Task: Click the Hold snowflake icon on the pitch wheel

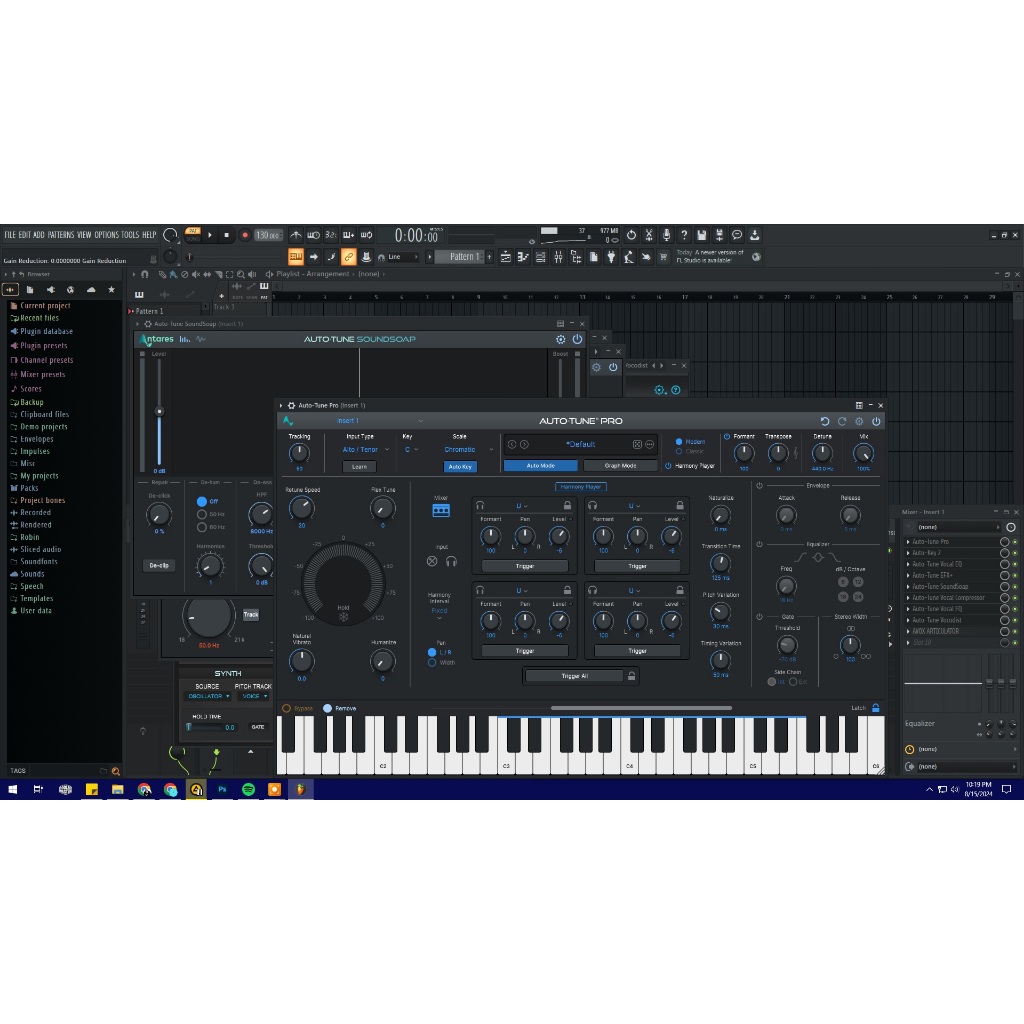Action: [x=343, y=616]
